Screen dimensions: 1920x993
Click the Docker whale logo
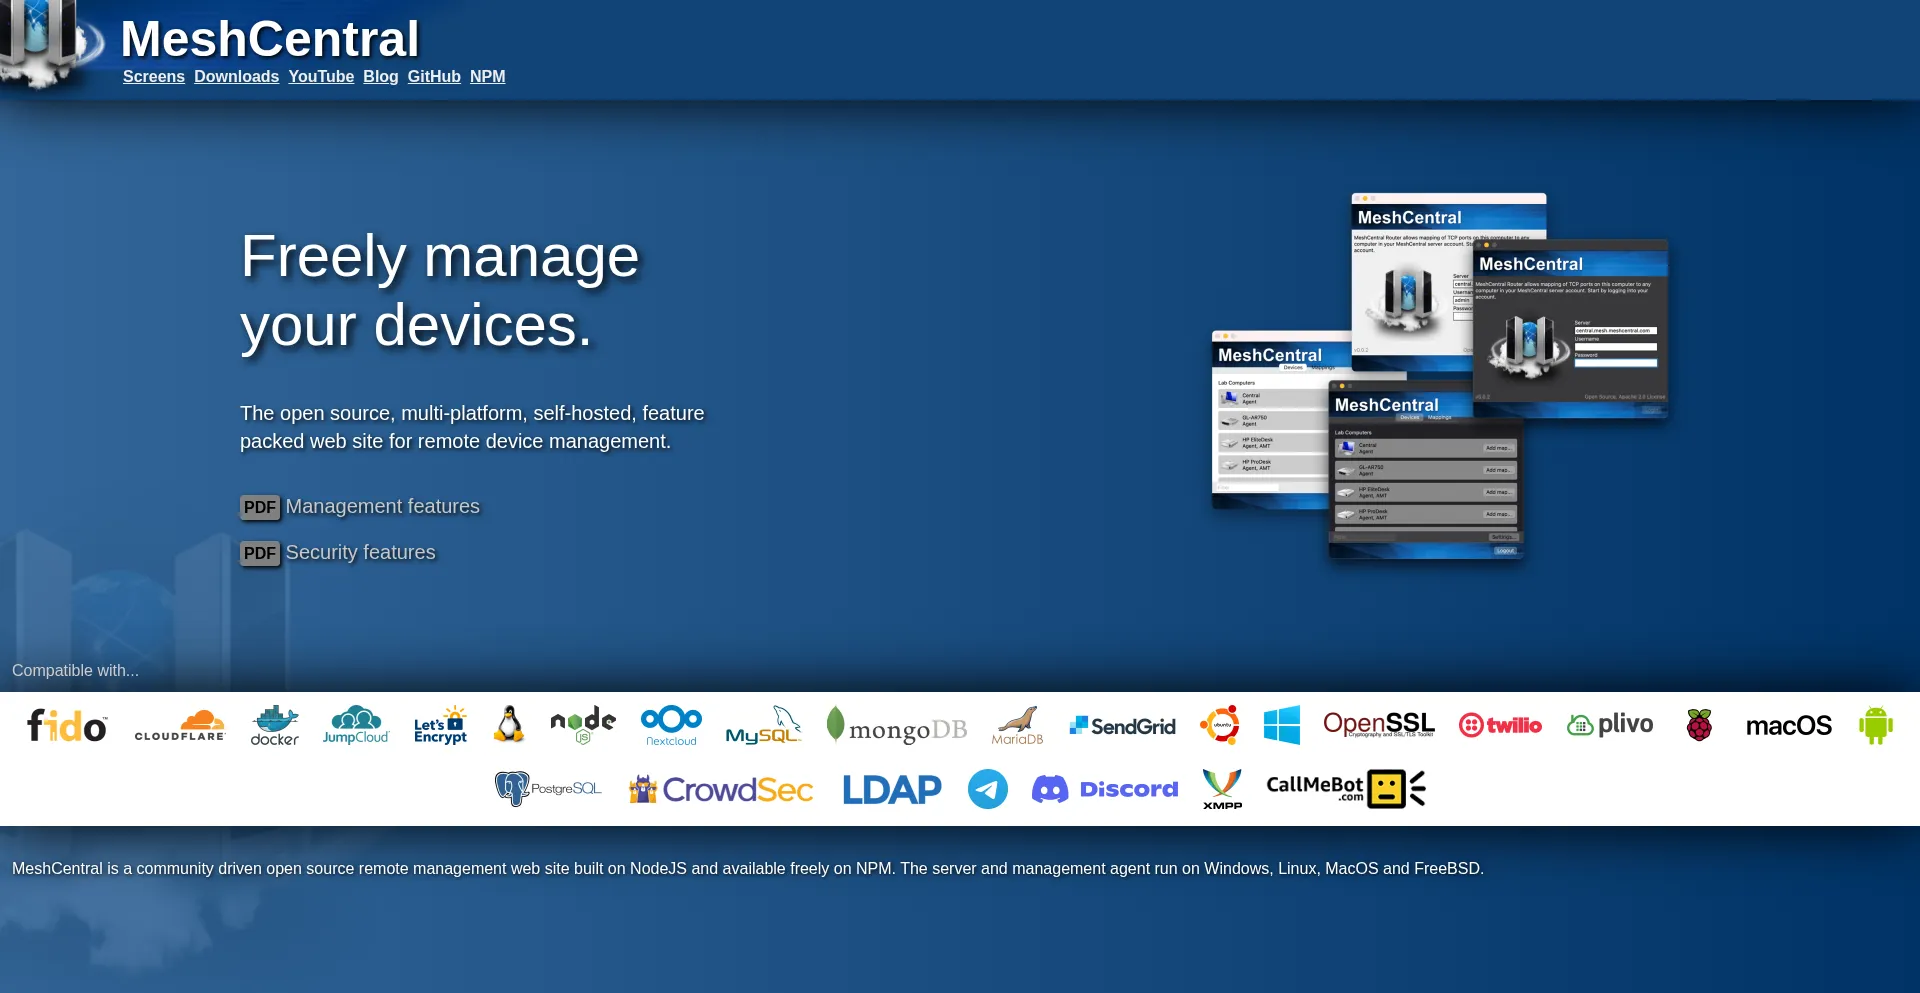coord(275,726)
